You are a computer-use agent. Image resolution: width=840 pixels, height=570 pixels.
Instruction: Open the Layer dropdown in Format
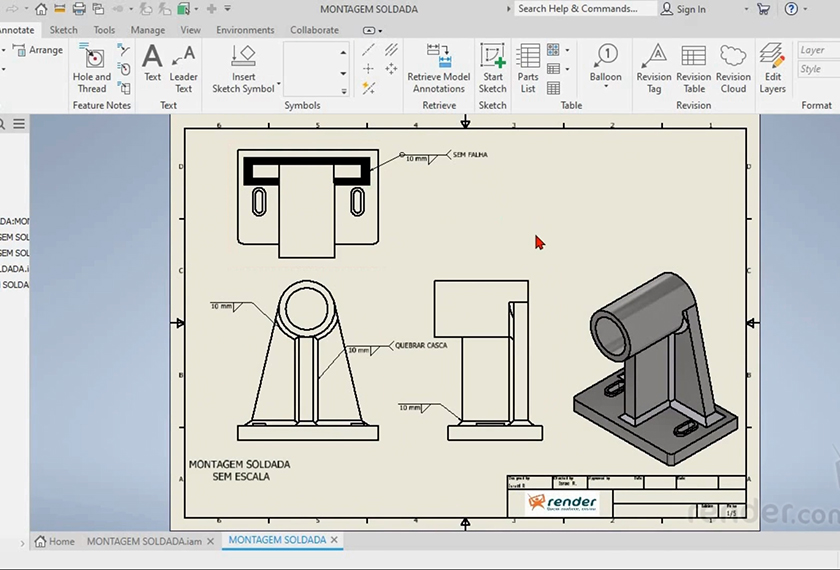click(x=817, y=50)
